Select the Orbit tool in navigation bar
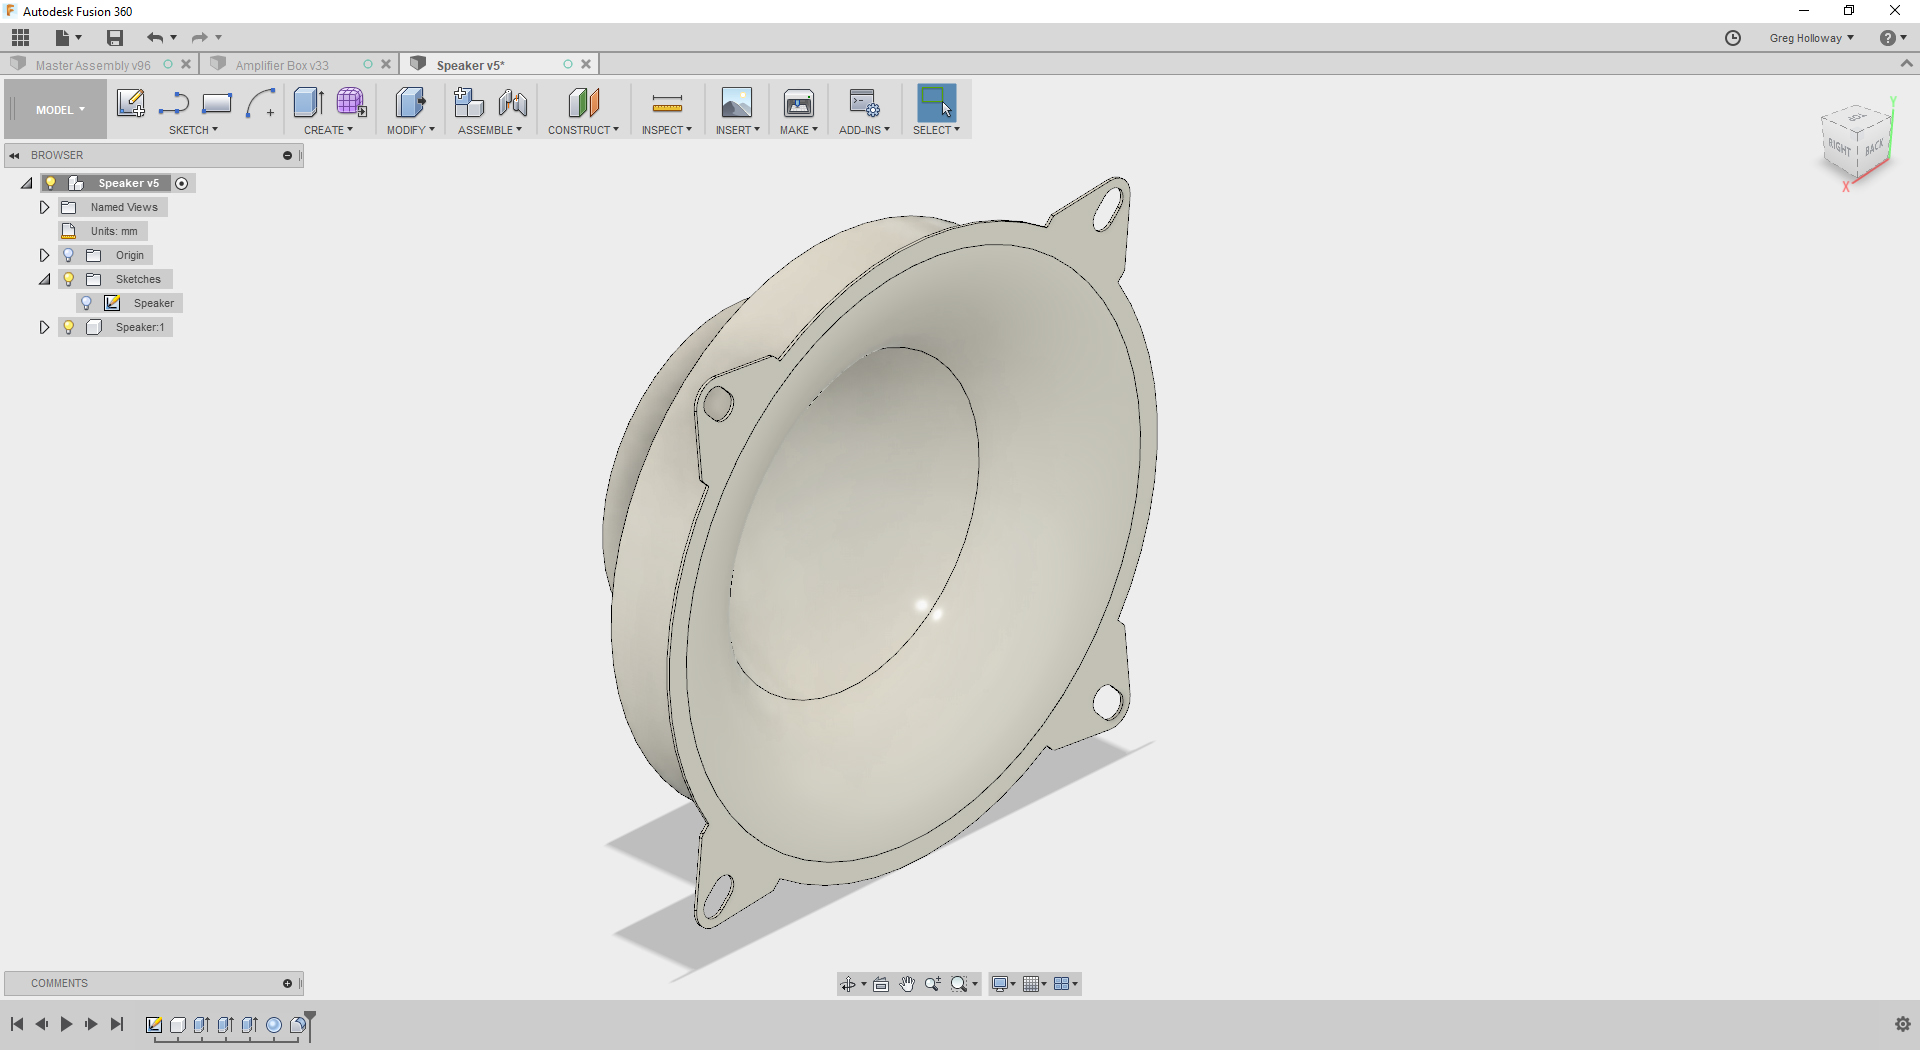This screenshot has width=1920, height=1050. point(849,983)
